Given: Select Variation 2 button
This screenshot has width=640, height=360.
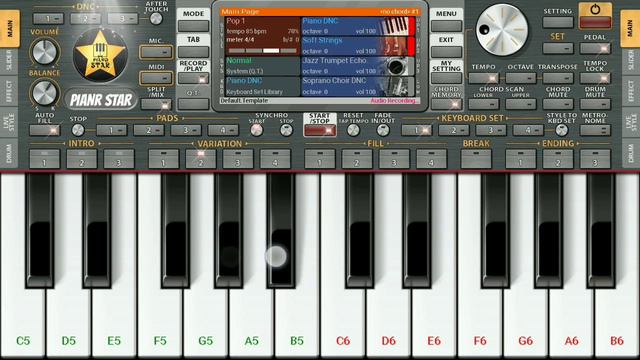Looking at the screenshot, I should [x=201, y=159].
